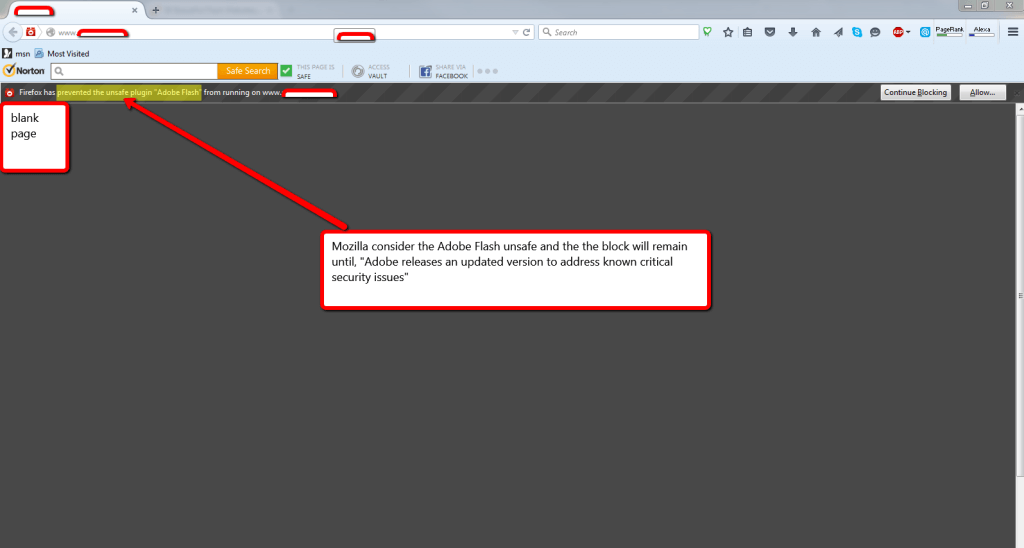Share the page via Facebook
Screen dimensions: 1024x548
click(443, 71)
